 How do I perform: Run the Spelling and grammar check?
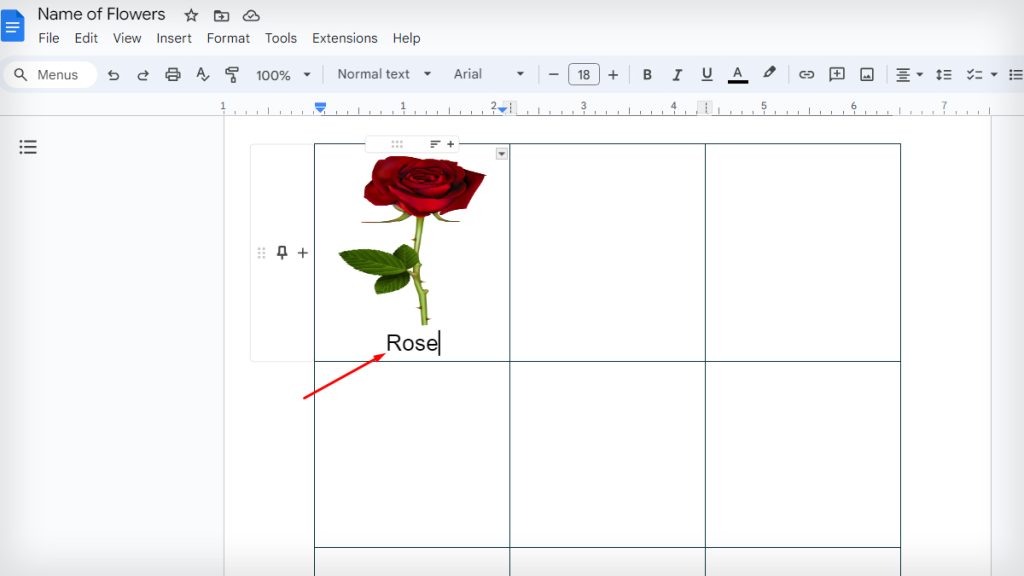click(200, 74)
